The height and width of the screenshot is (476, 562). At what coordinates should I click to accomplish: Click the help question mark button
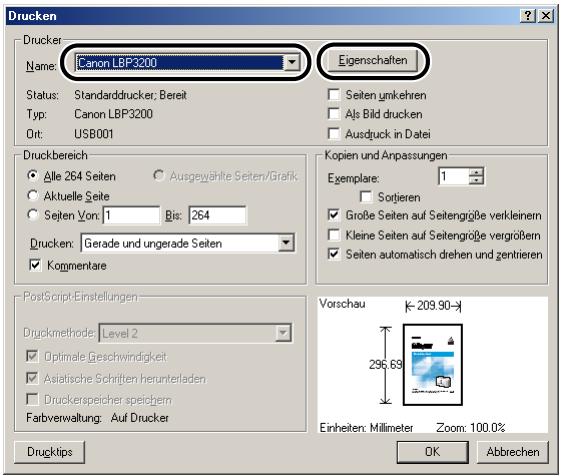pos(528,16)
